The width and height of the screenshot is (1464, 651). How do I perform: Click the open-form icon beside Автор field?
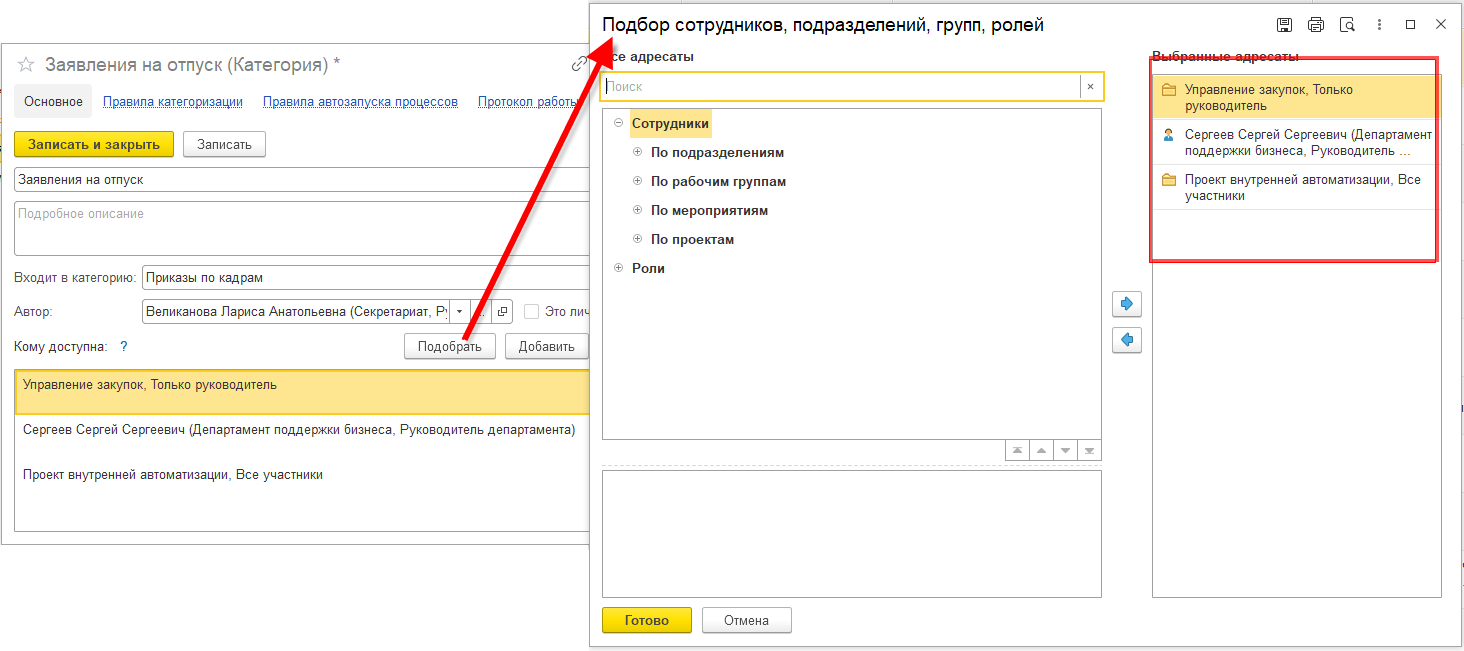point(503,312)
